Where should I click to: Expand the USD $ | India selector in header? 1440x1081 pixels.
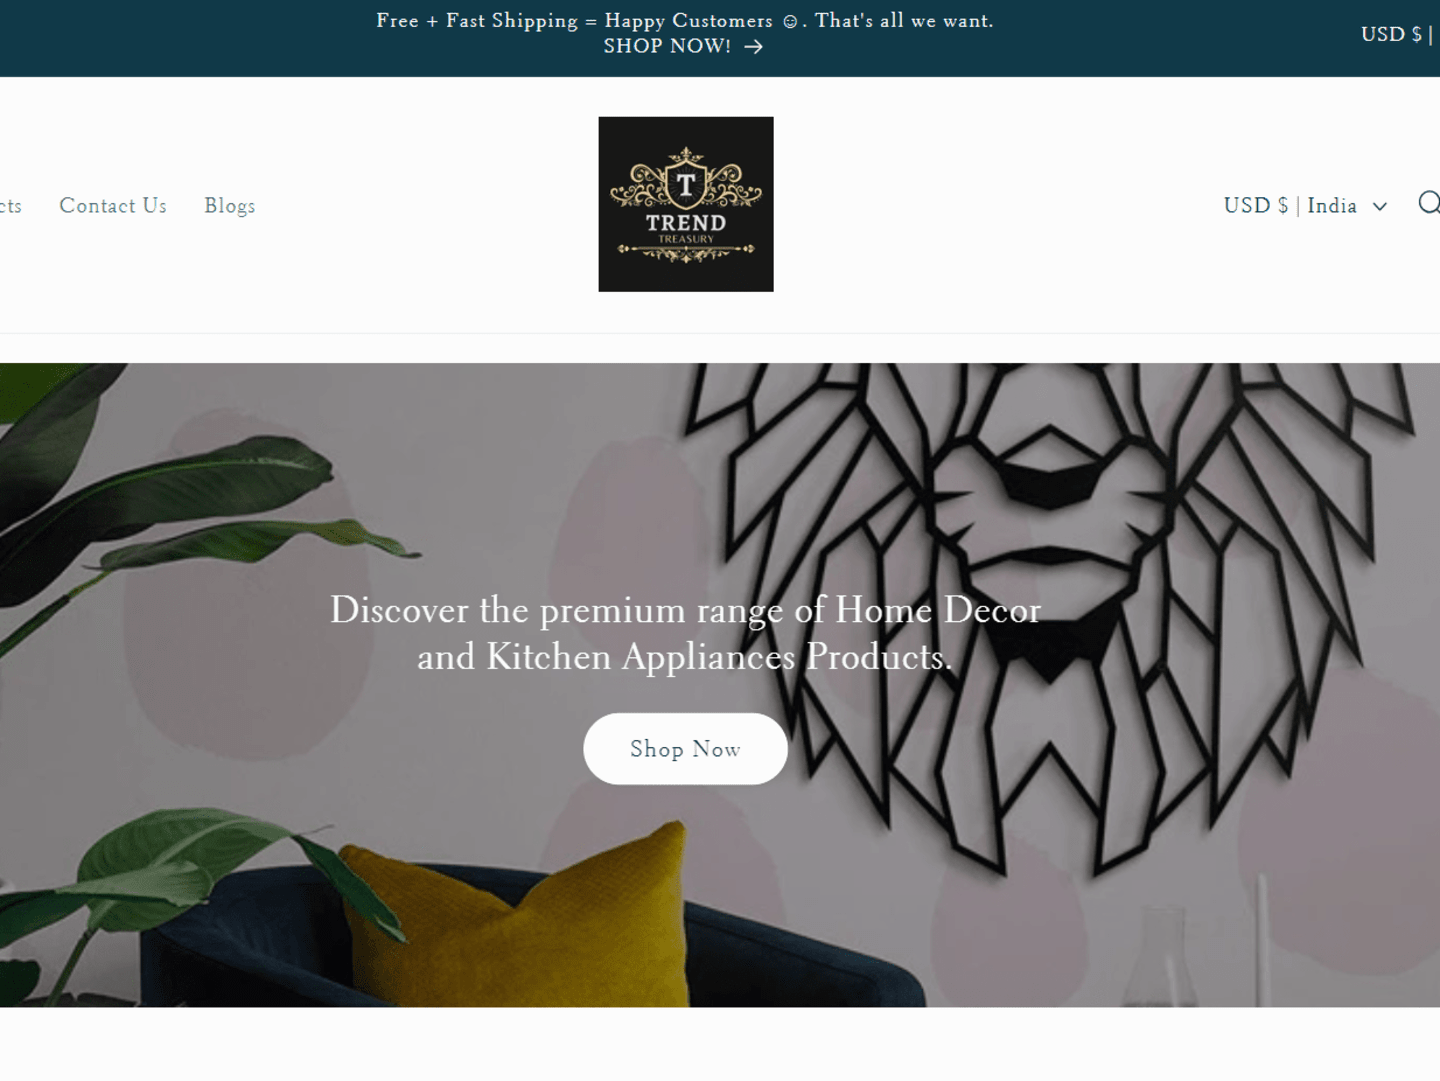pyautogui.click(x=1305, y=205)
